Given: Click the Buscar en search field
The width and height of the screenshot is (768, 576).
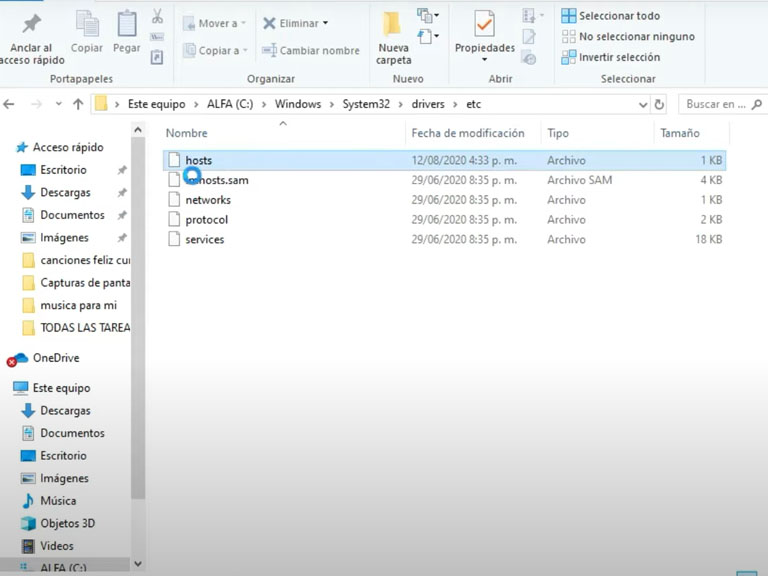Looking at the screenshot, I should [723, 104].
